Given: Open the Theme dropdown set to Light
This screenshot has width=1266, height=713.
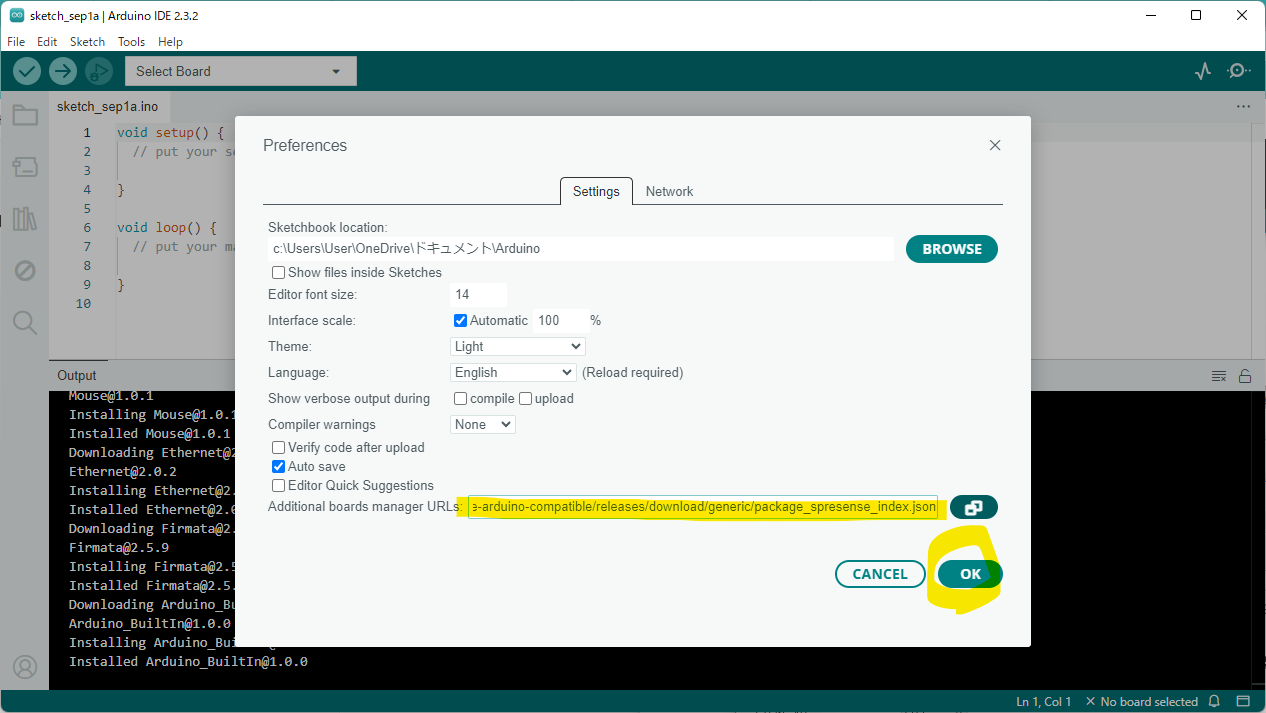Looking at the screenshot, I should coord(517,347).
